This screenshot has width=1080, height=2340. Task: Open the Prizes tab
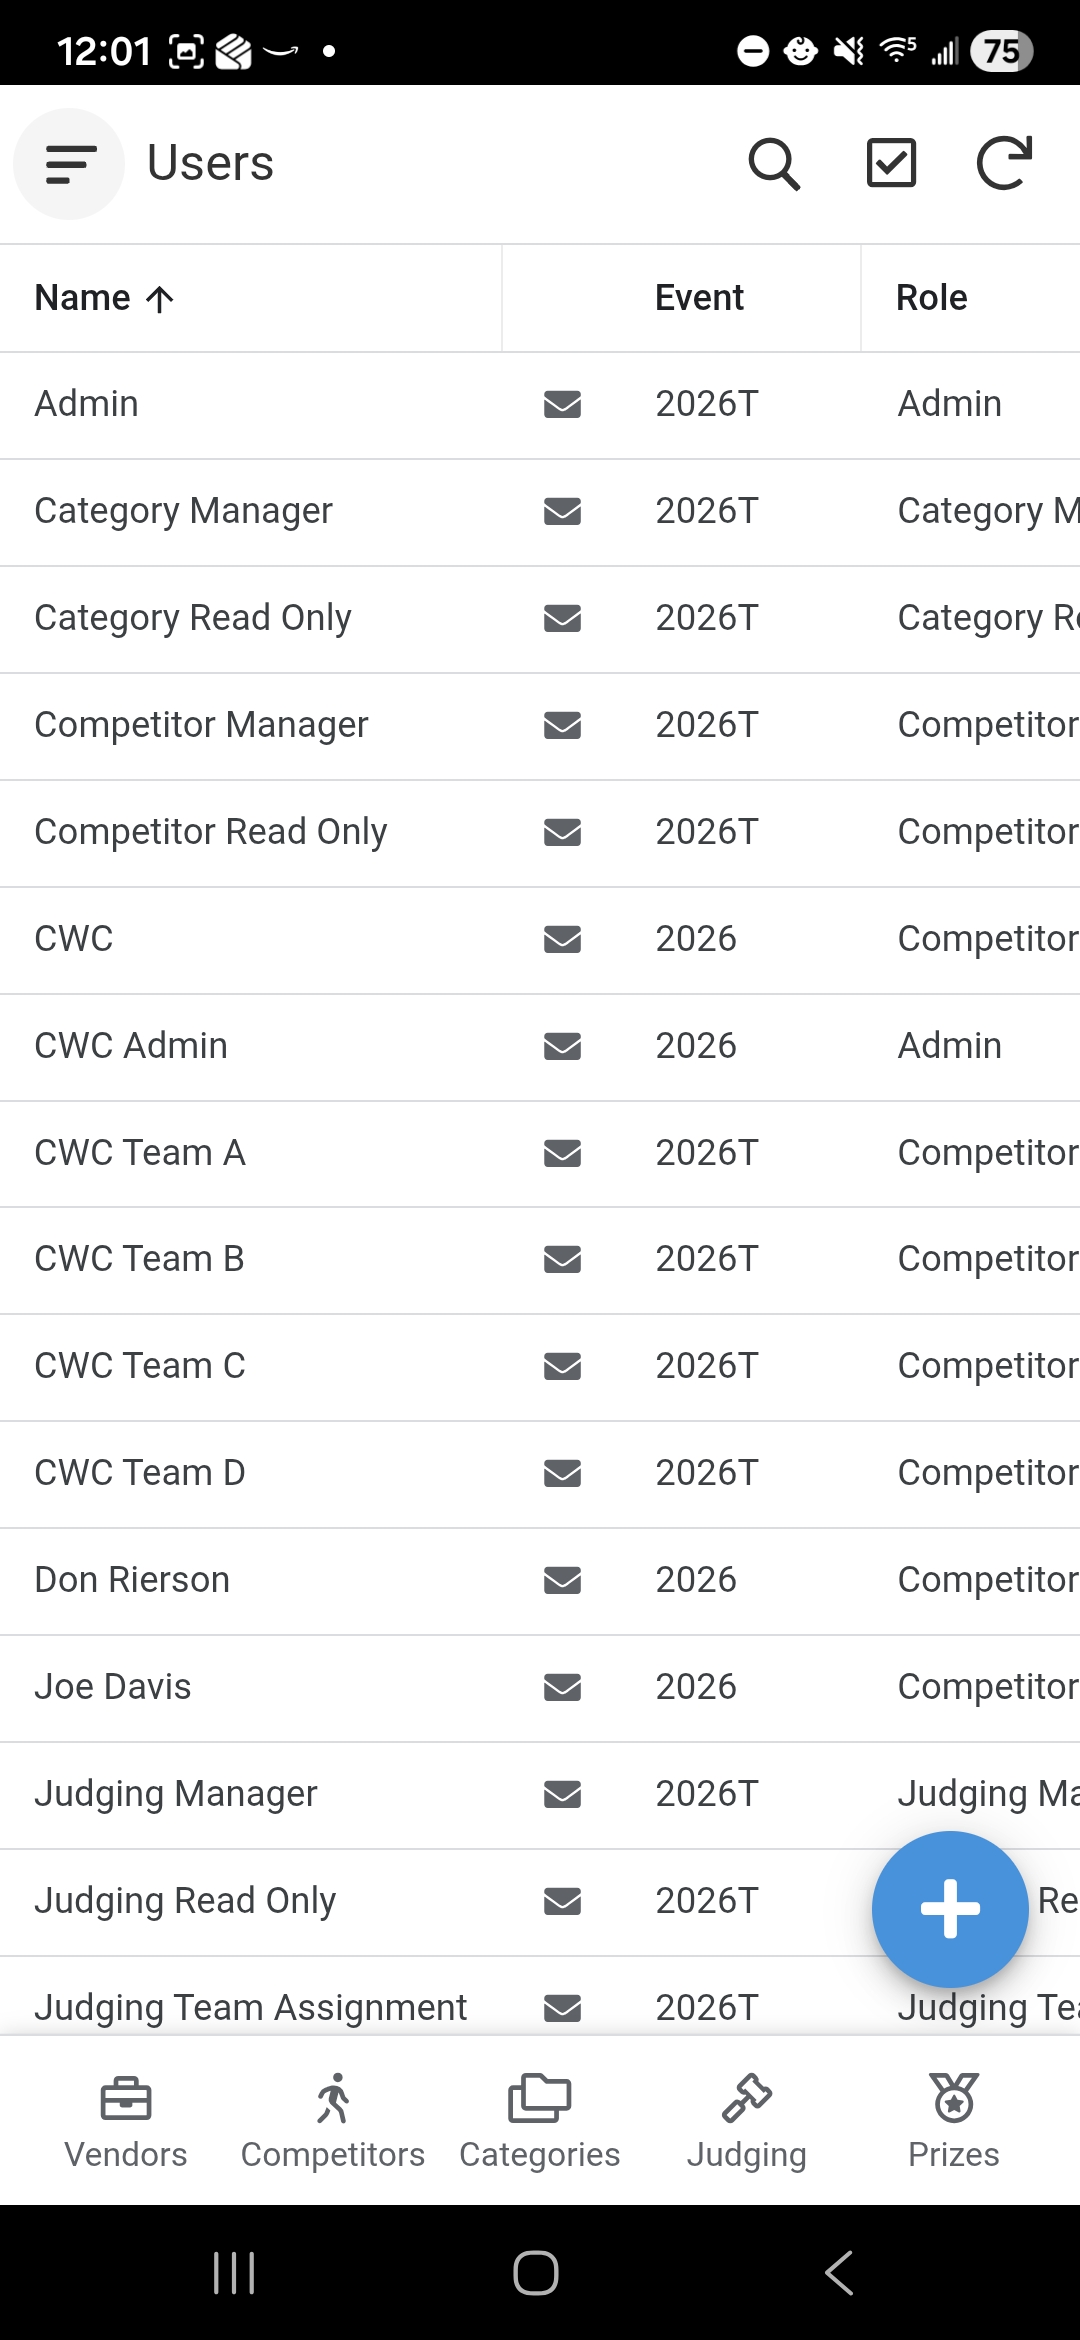[x=953, y=2120]
